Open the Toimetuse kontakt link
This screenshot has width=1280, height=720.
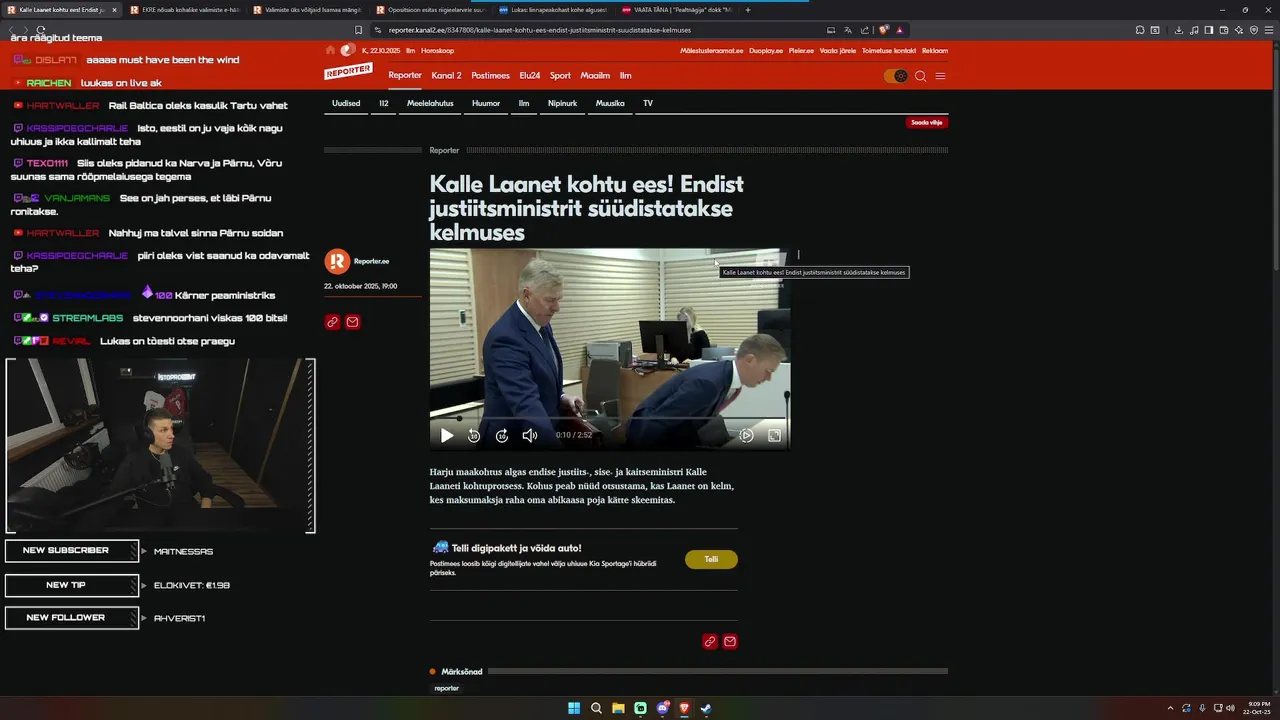(889, 50)
